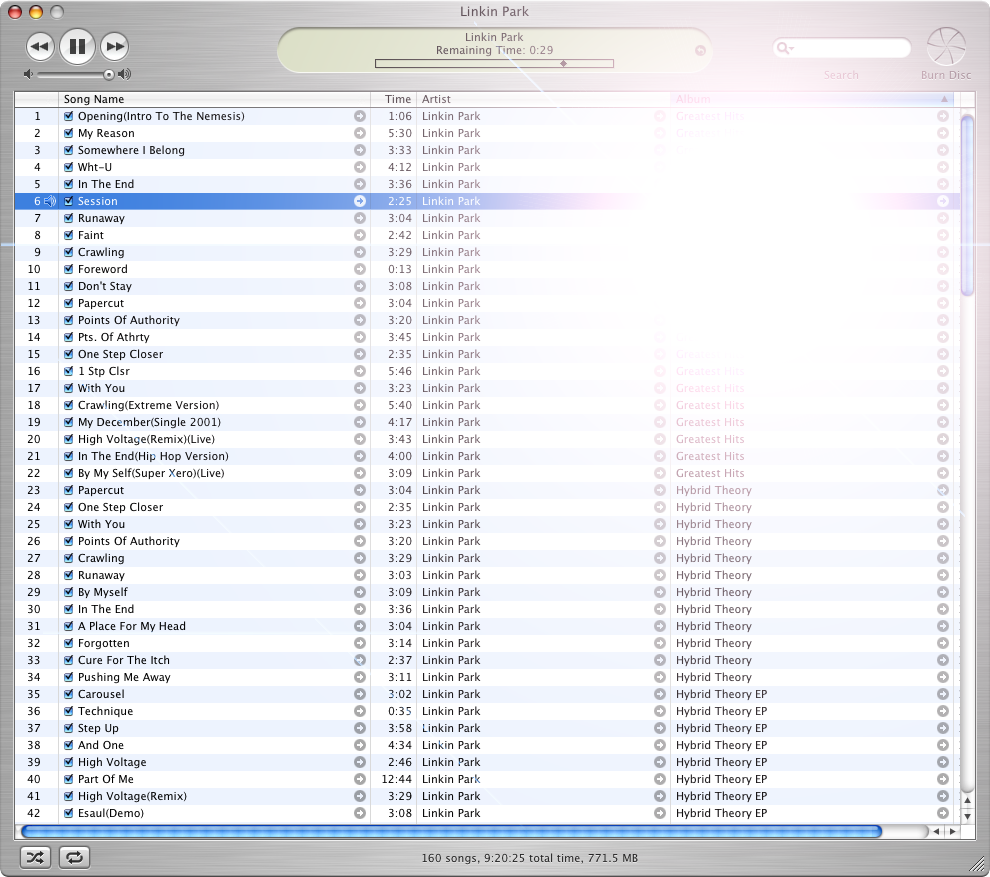Viewport: 990px width, 877px height.
Task: Pause the currently playing song
Action: click(x=77, y=47)
